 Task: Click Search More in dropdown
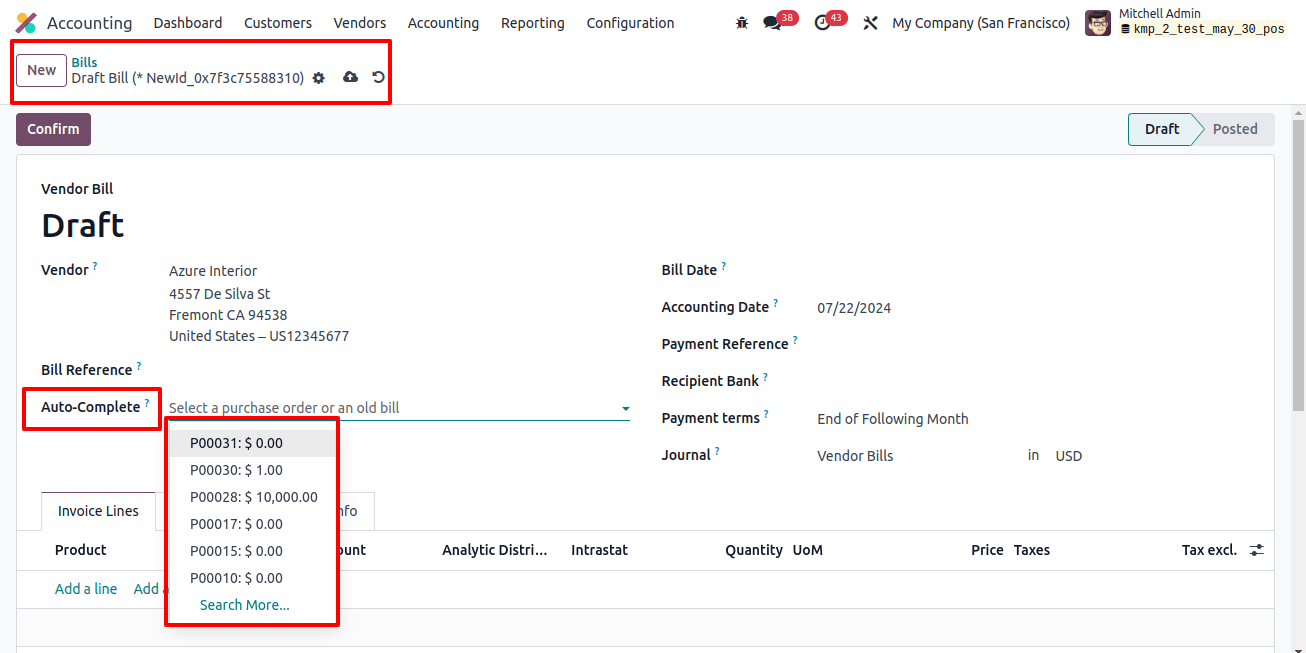coord(245,605)
